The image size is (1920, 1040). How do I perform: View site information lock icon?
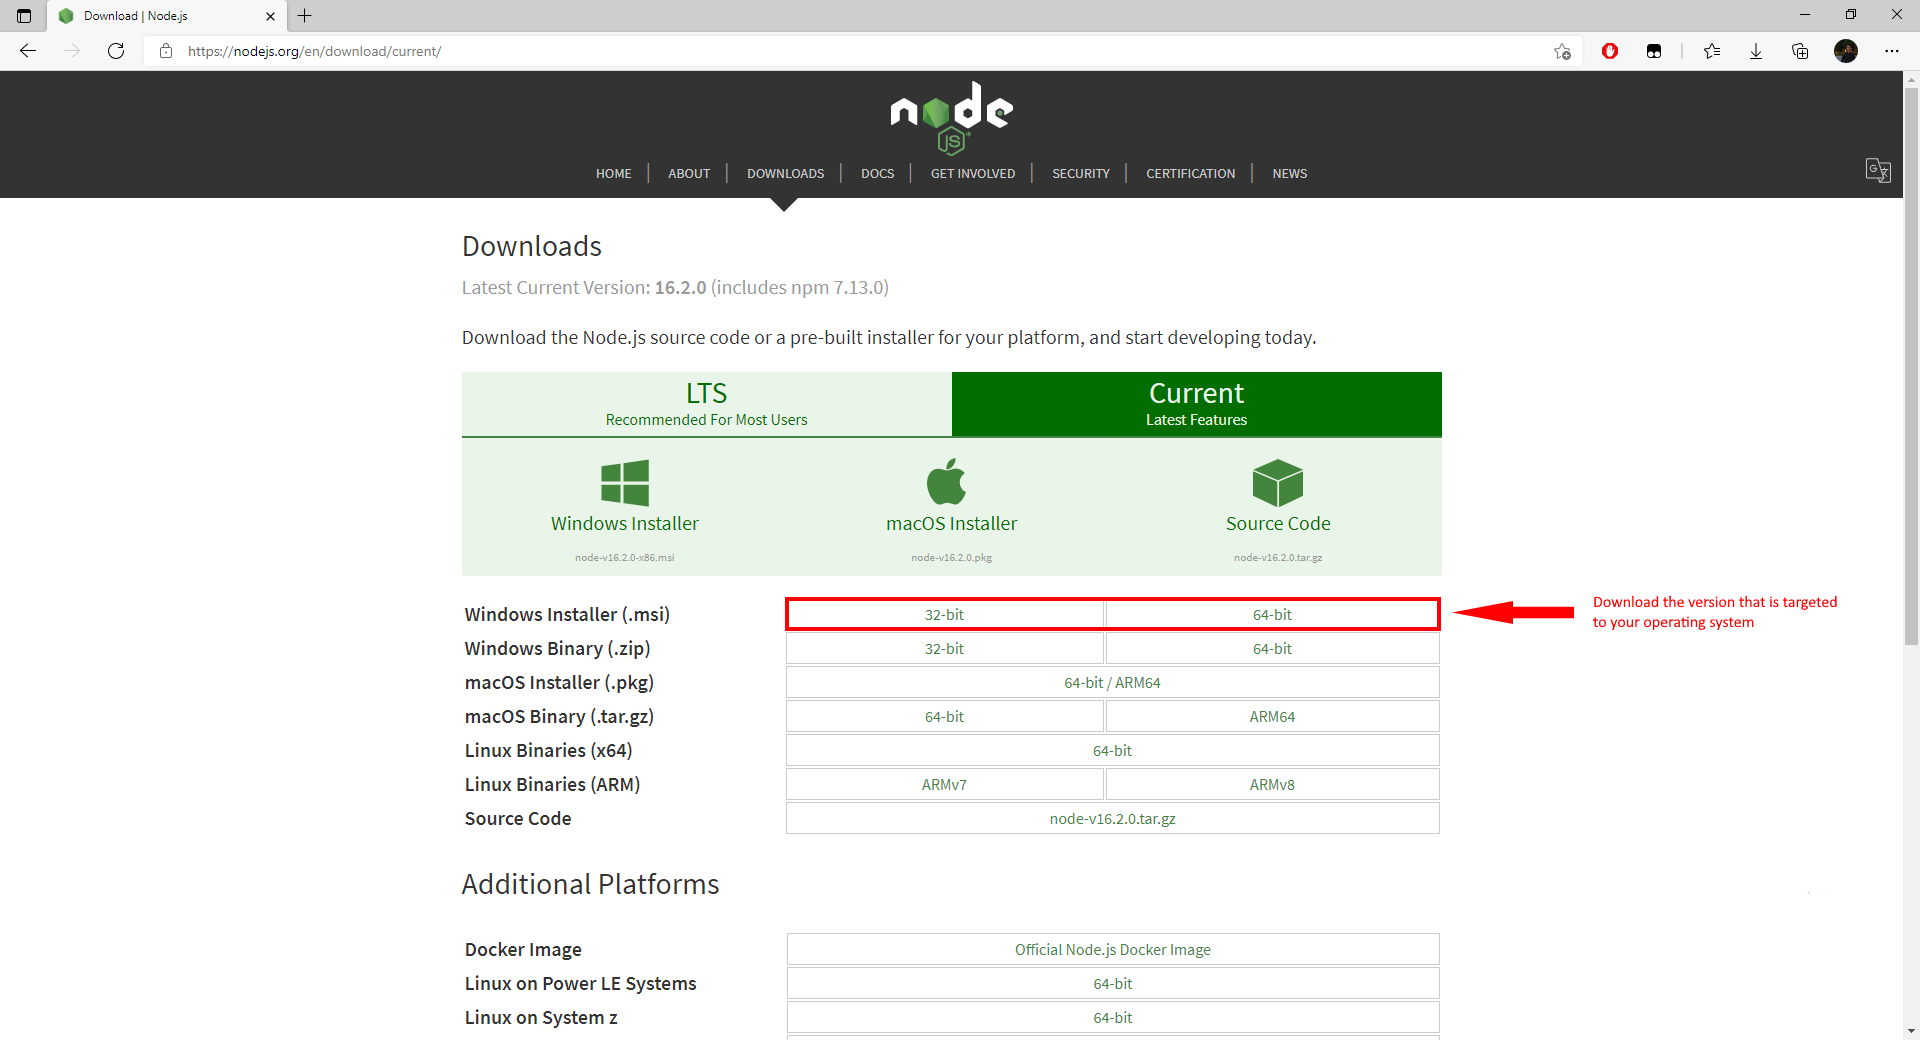(x=166, y=51)
